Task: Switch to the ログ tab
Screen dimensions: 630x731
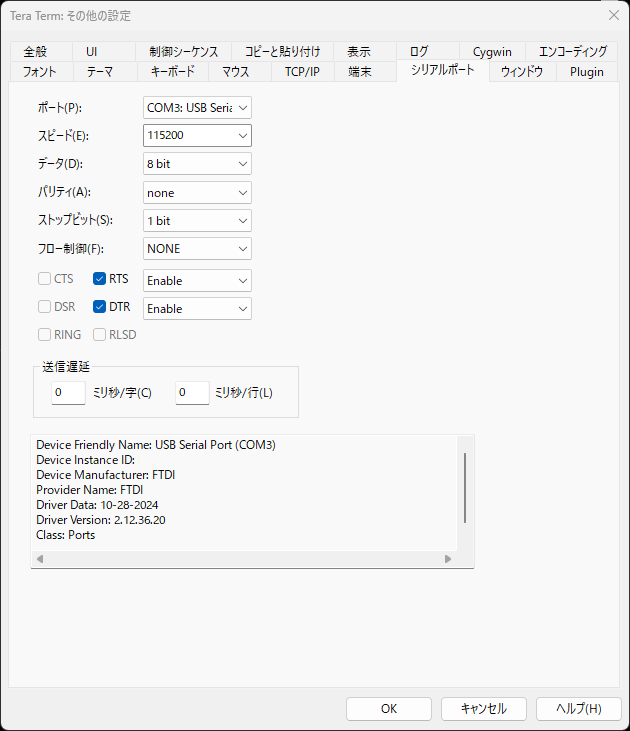Action: (x=428, y=51)
